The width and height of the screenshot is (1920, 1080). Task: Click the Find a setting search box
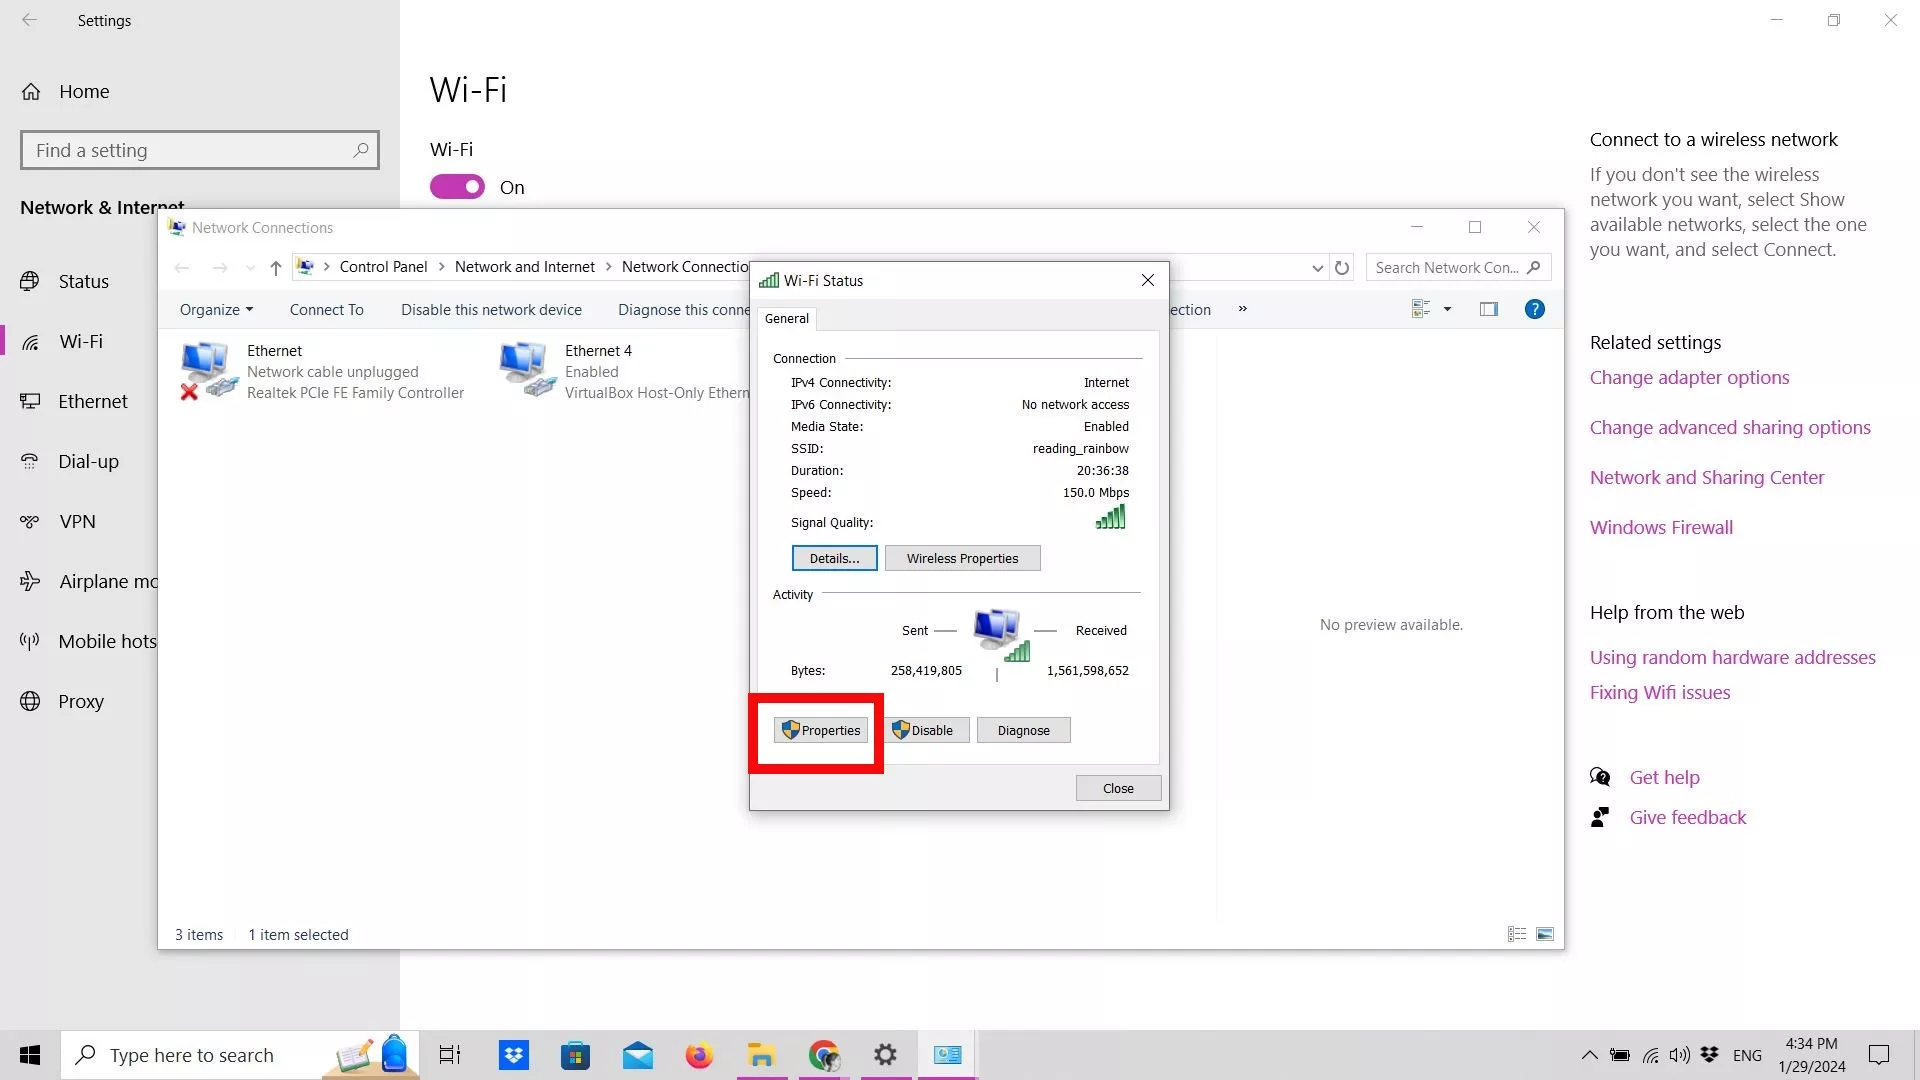point(190,150)
